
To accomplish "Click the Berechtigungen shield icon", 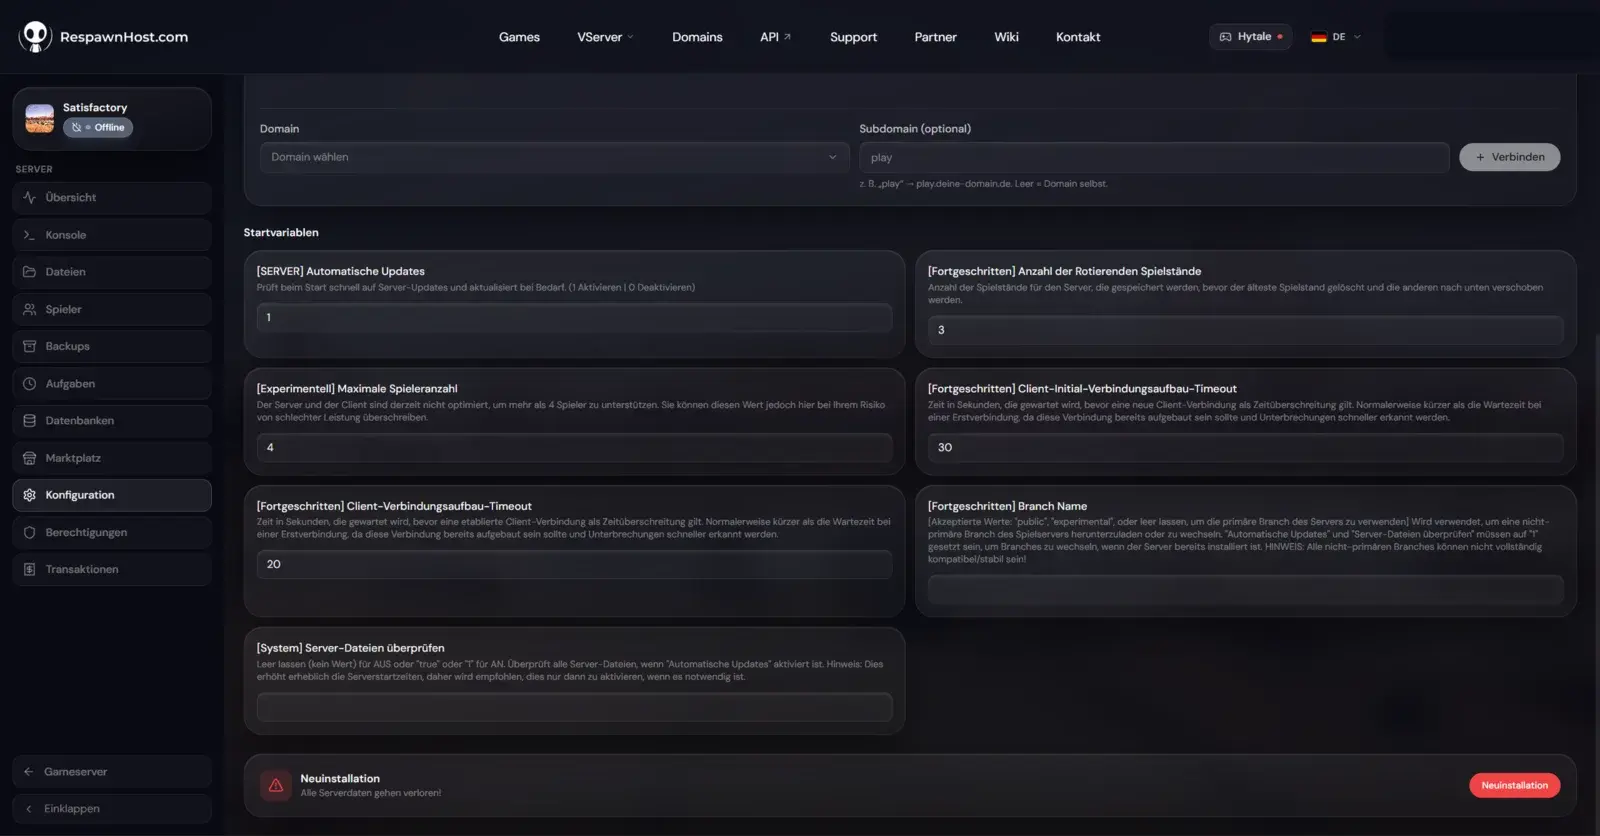I will click(29, 532).
